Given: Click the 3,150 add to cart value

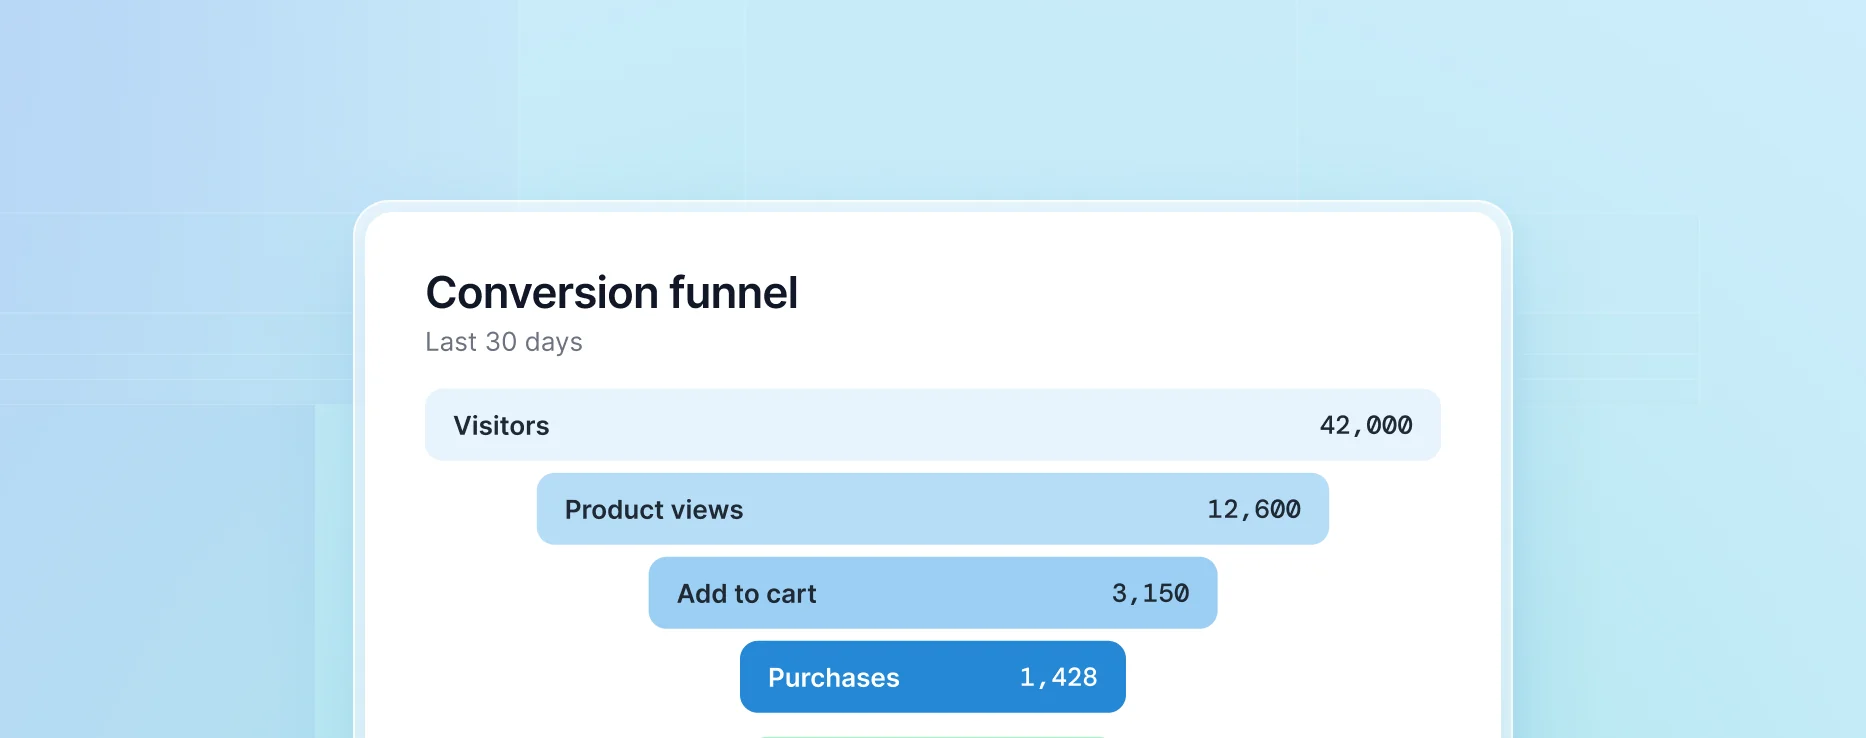Looking at the screenshot, I should (x=1151, y=594).
